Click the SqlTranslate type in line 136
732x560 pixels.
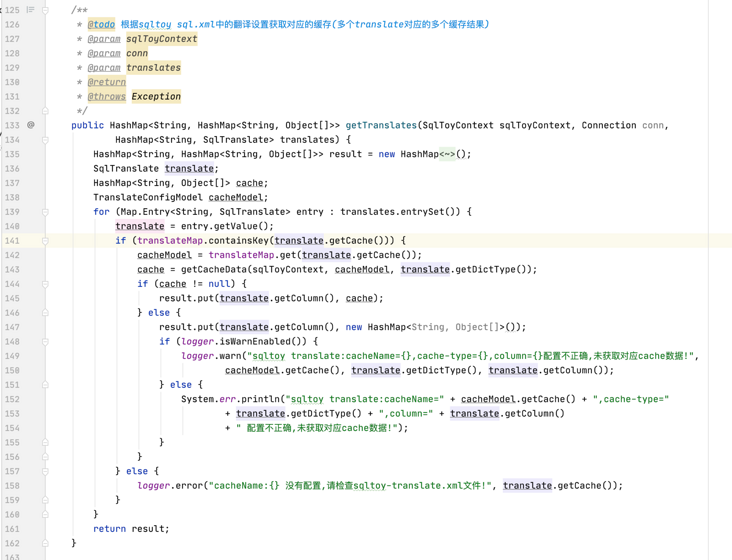point(126,168)
